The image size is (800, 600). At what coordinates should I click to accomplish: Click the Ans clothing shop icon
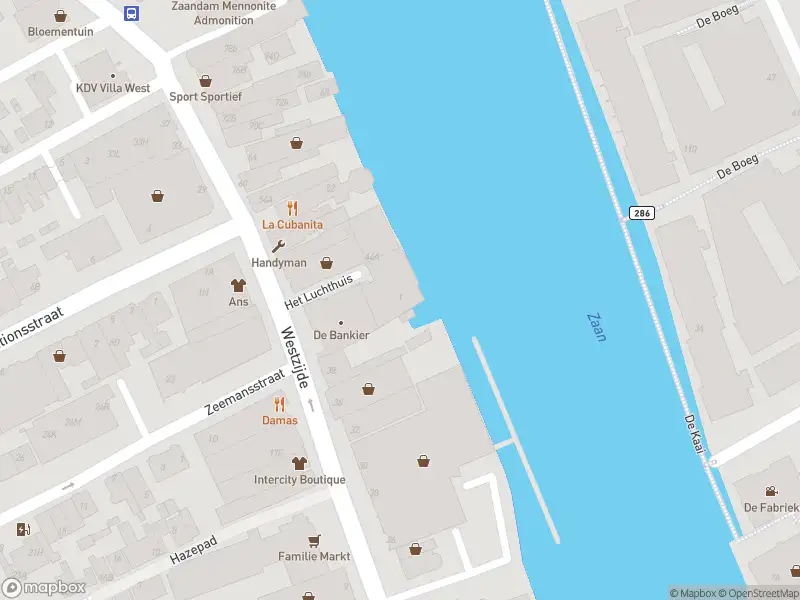point(238,285)
